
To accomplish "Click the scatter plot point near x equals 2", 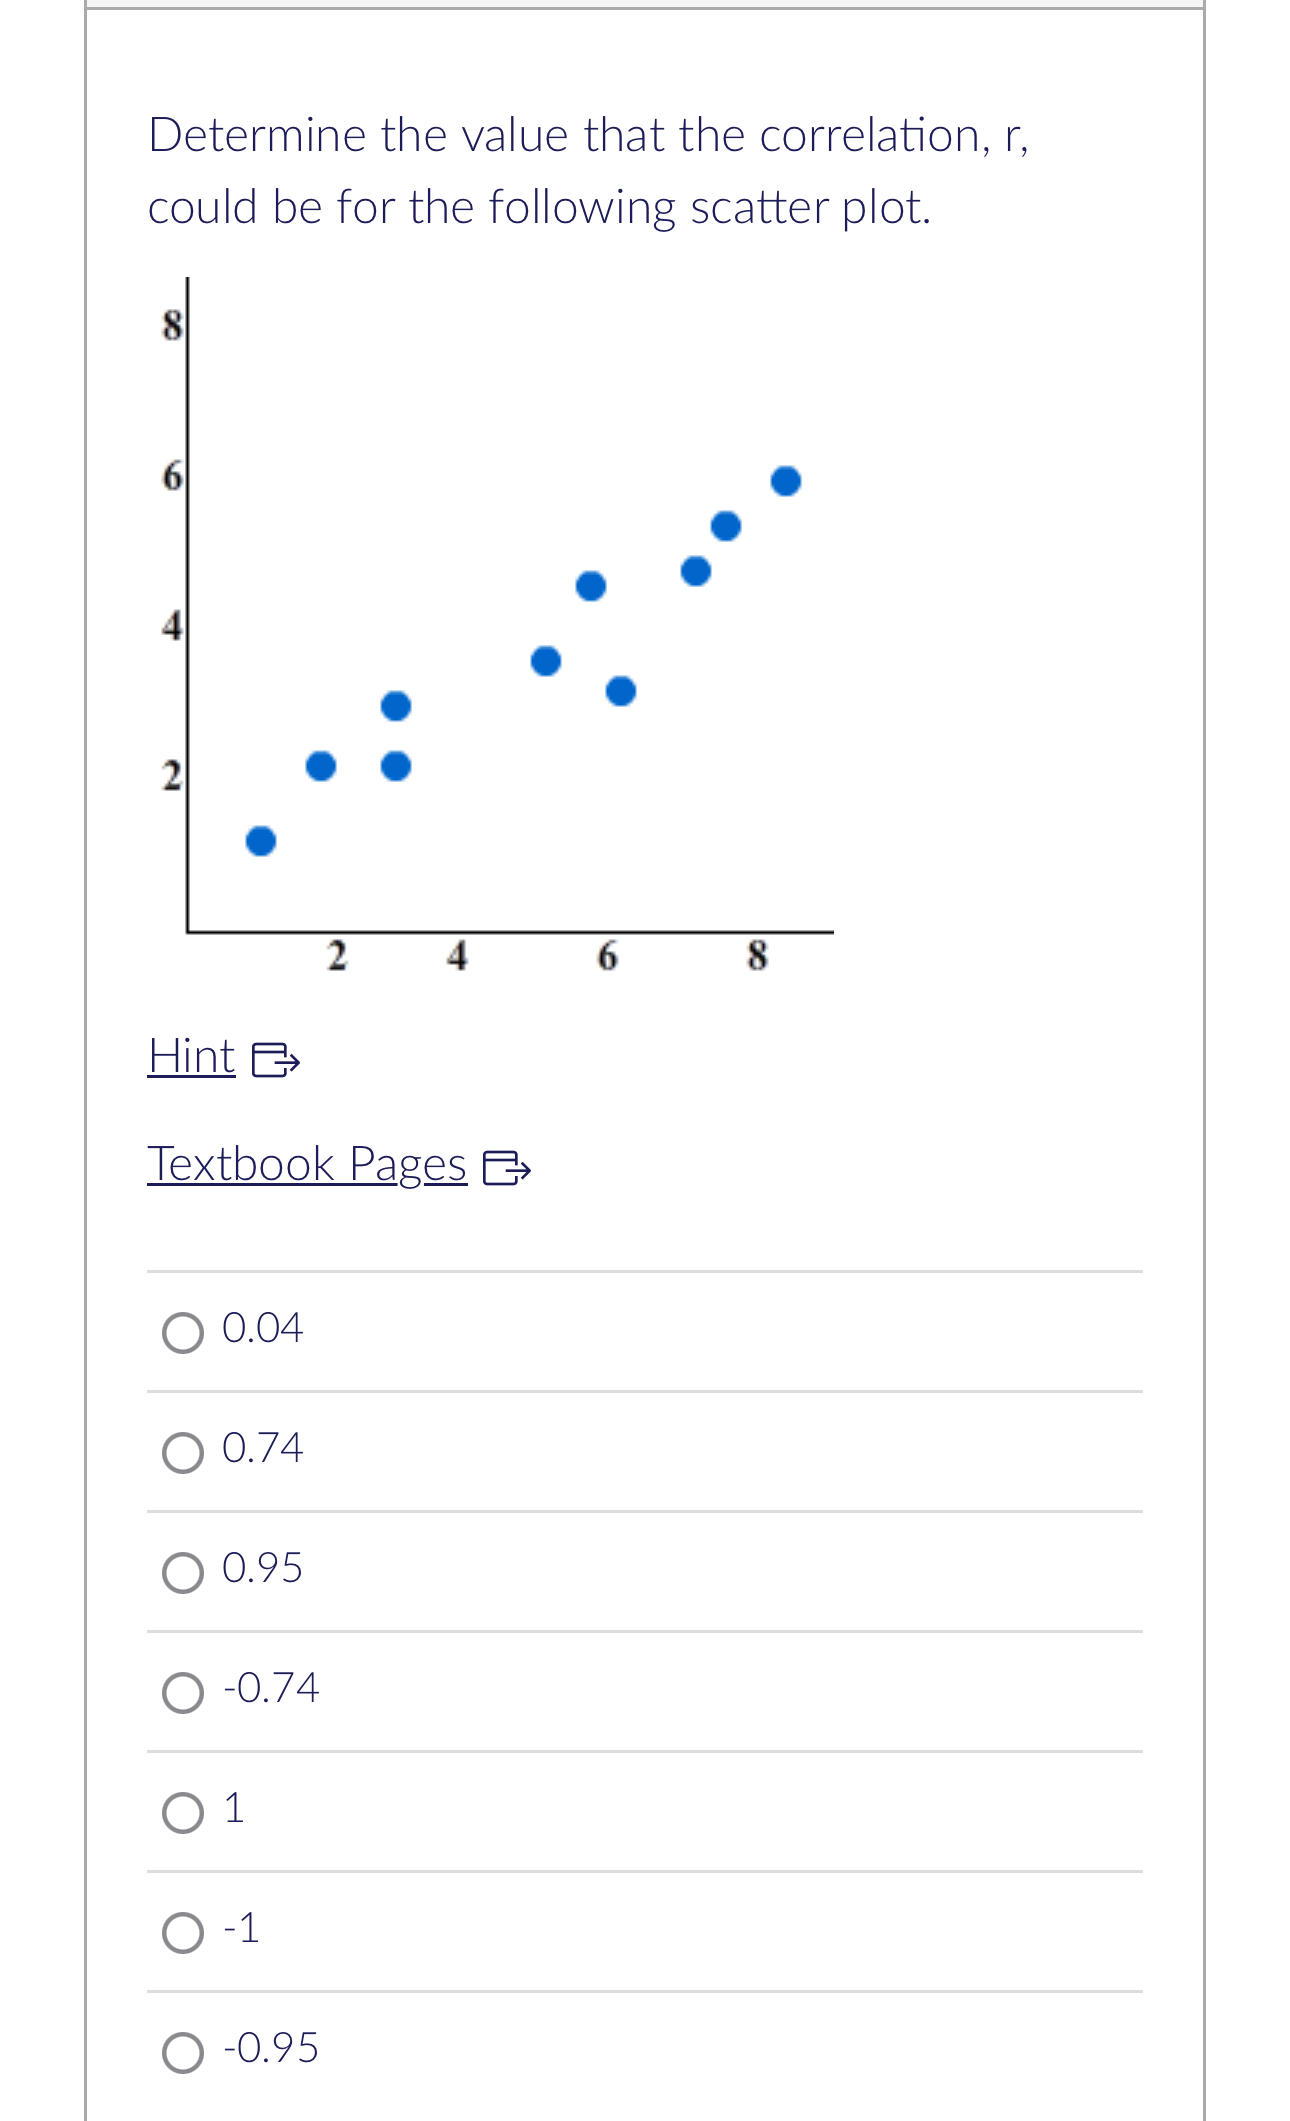I will coord(321,765).
